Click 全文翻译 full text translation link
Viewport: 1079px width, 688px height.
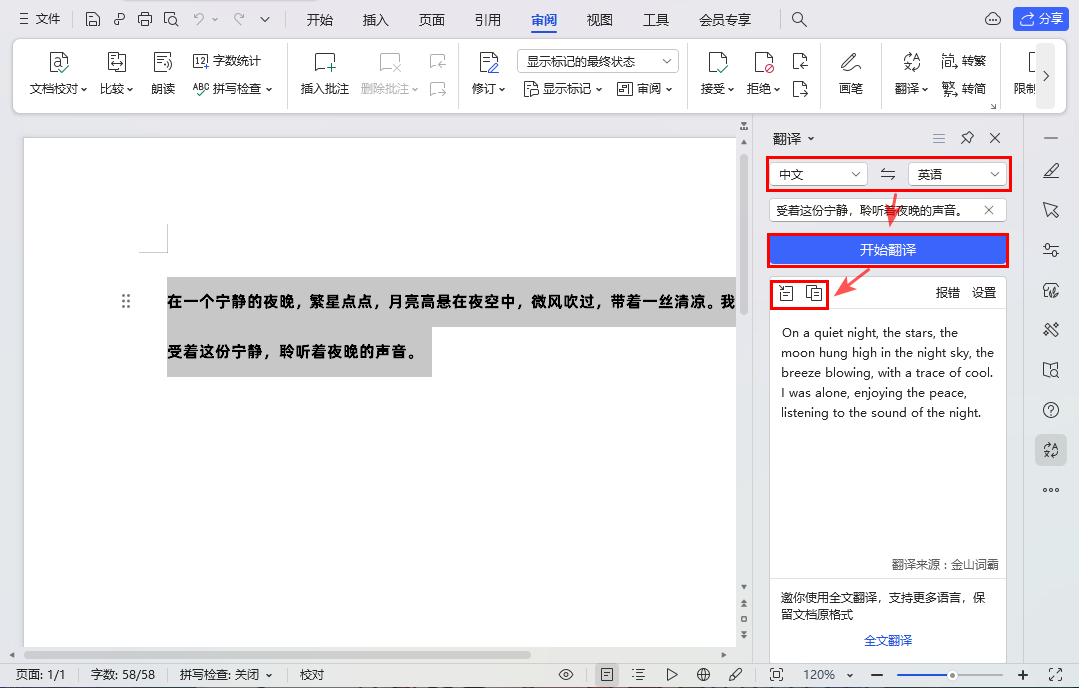[888, 641]
